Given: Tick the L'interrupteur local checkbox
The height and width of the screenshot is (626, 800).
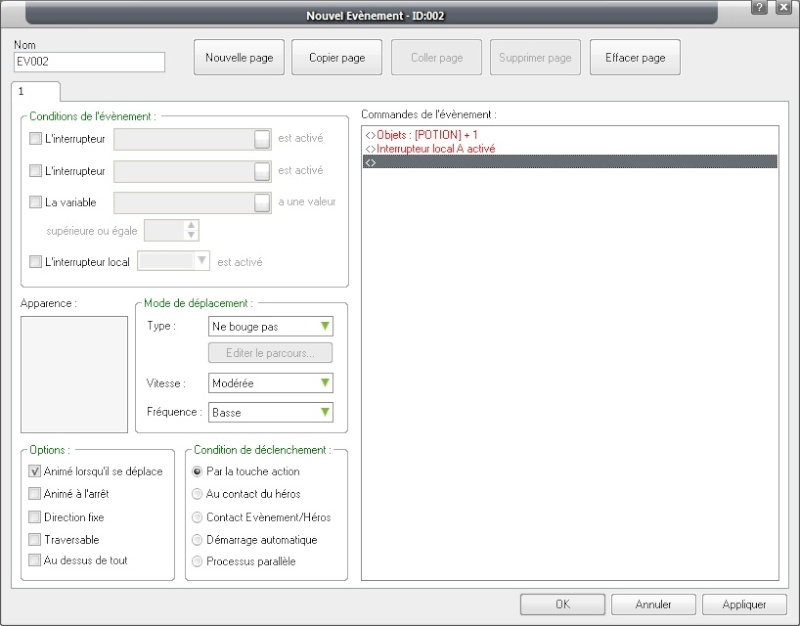Looking at the screenshot, I should click(35, 262).
